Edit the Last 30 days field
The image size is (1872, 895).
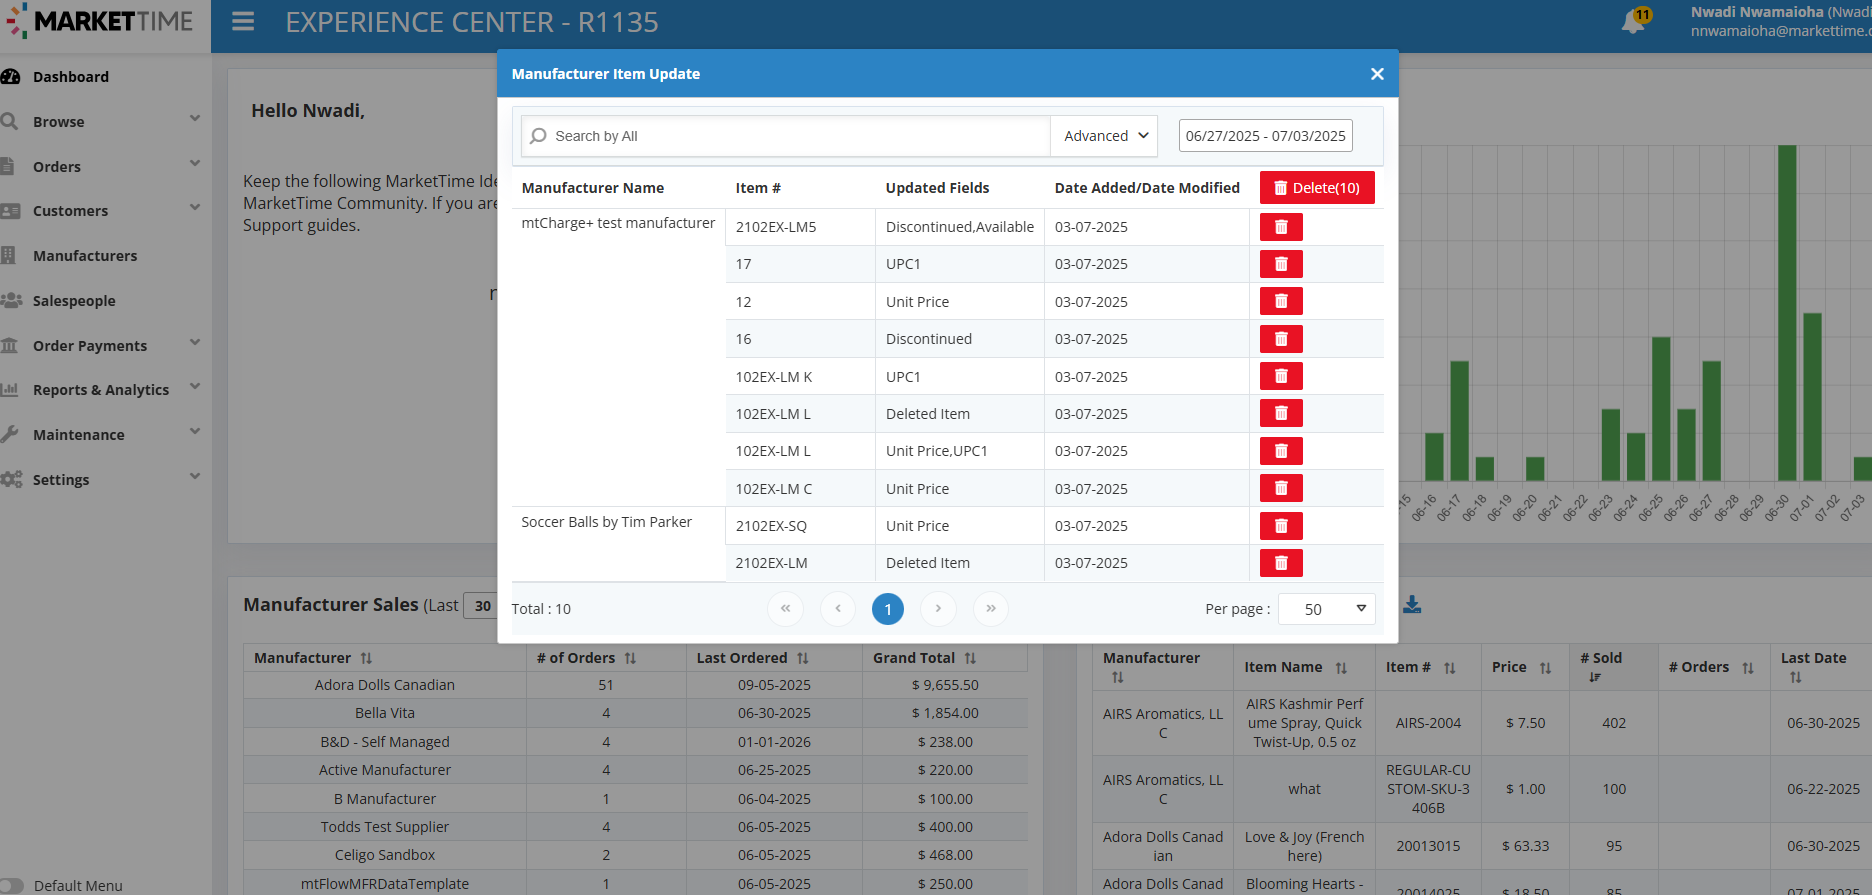481,605
